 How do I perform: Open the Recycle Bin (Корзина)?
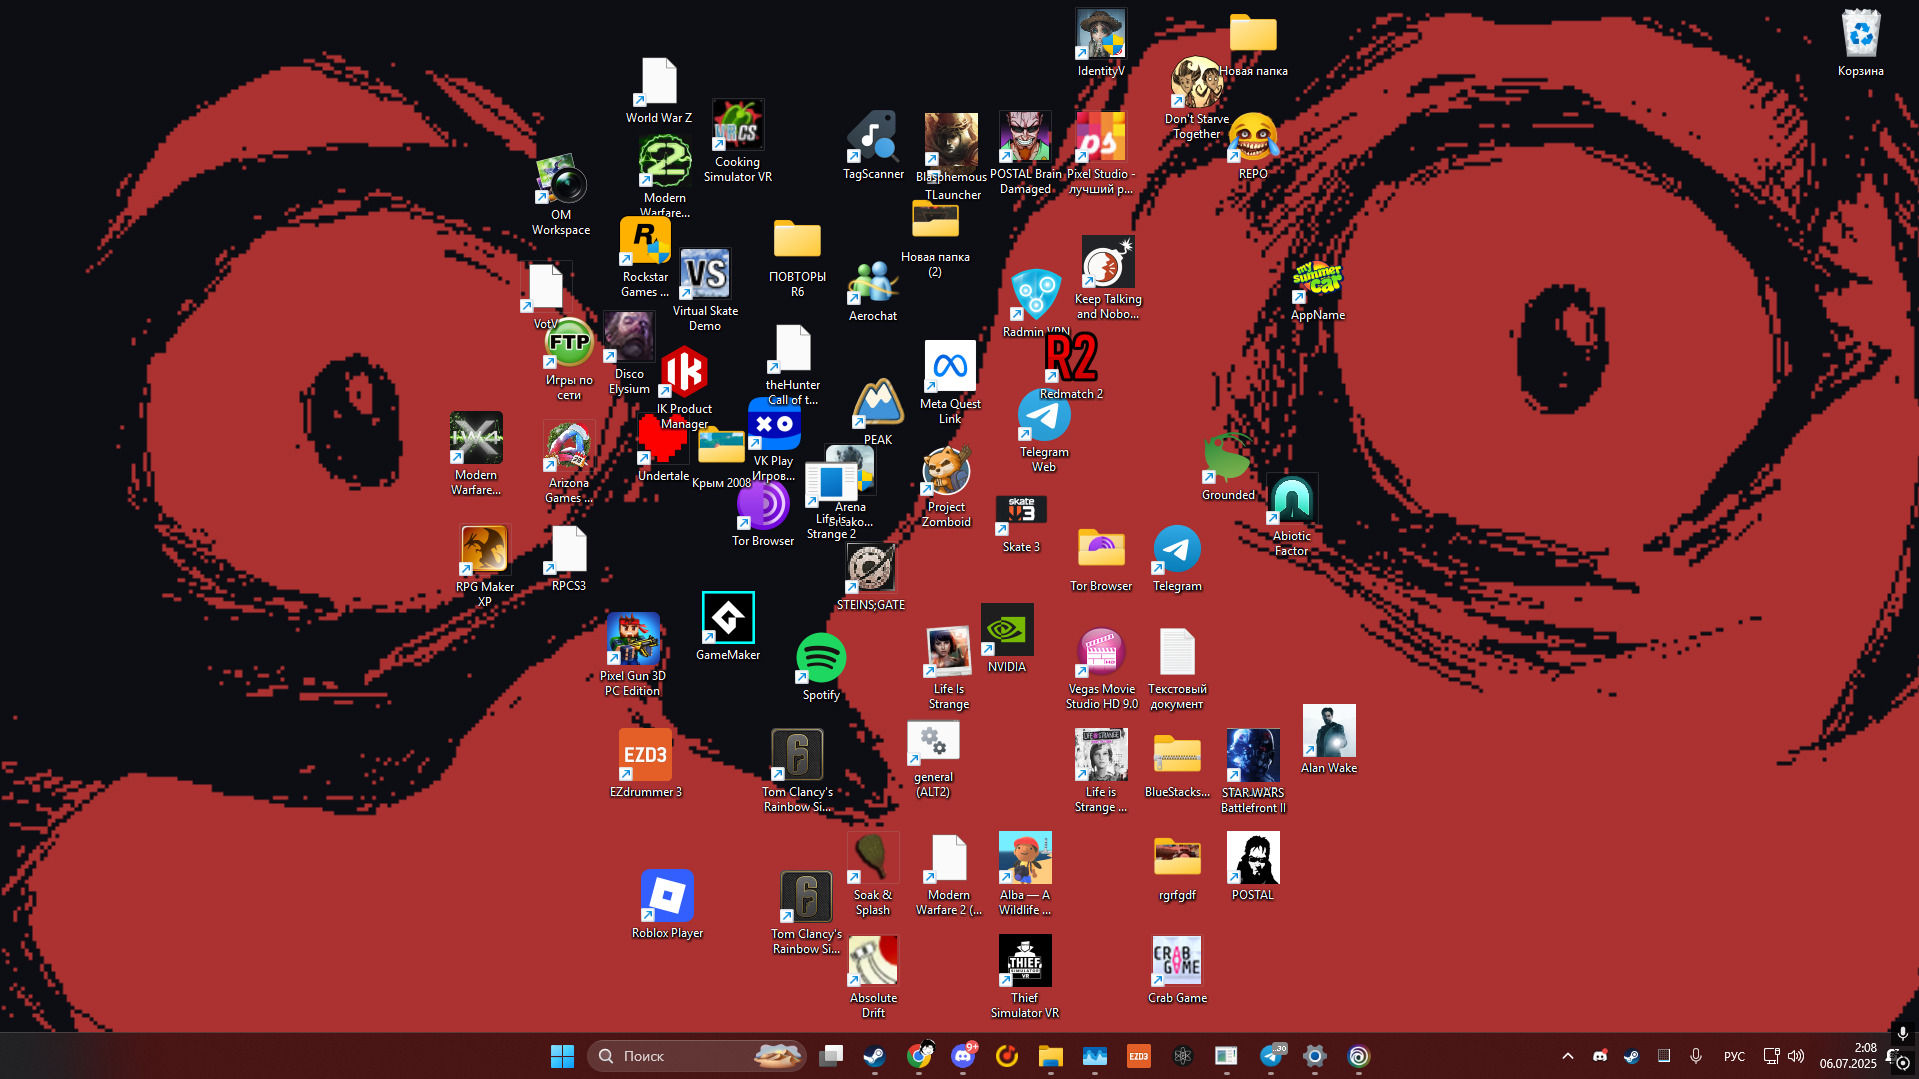point(1860,35)
